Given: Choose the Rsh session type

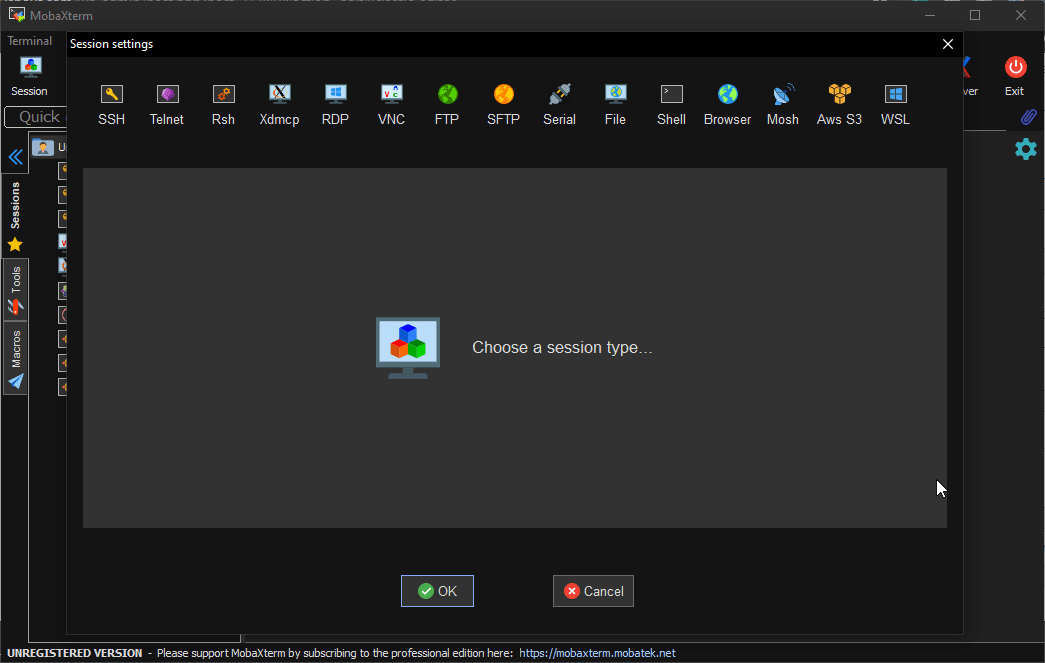Looking at the screenshot, I should 223,105.
